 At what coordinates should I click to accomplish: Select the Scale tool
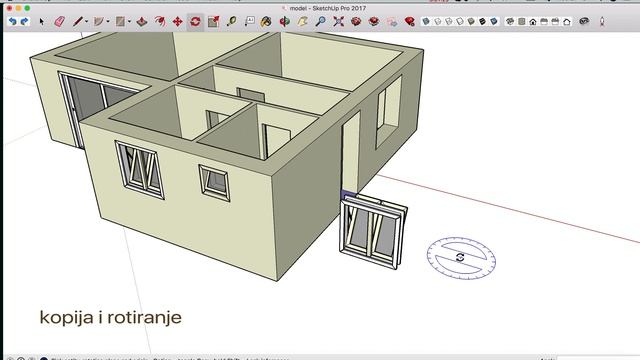click(213, 21)
